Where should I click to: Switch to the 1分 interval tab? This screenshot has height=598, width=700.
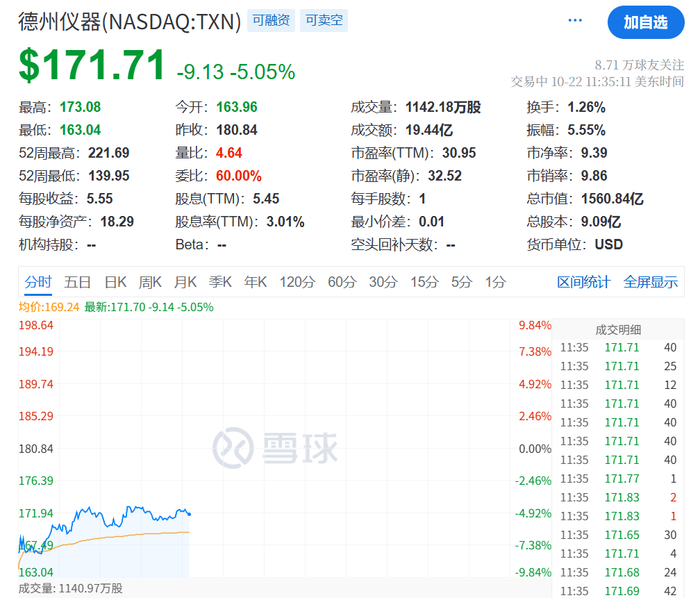[496, 282]
